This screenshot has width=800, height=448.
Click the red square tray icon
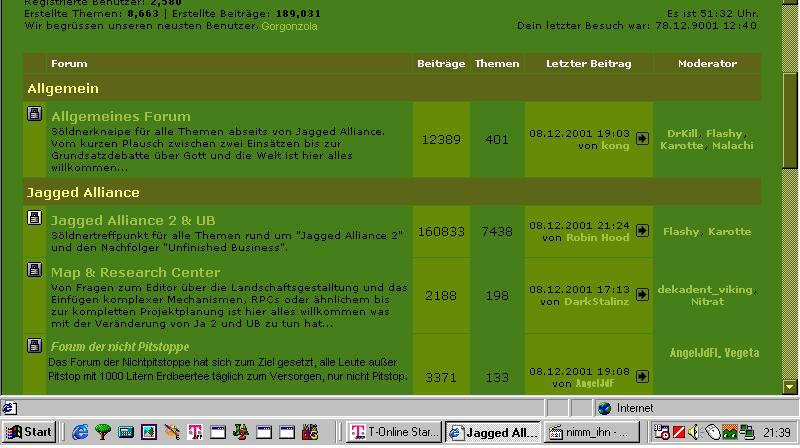pyautogui.click(x=679, y=432)
